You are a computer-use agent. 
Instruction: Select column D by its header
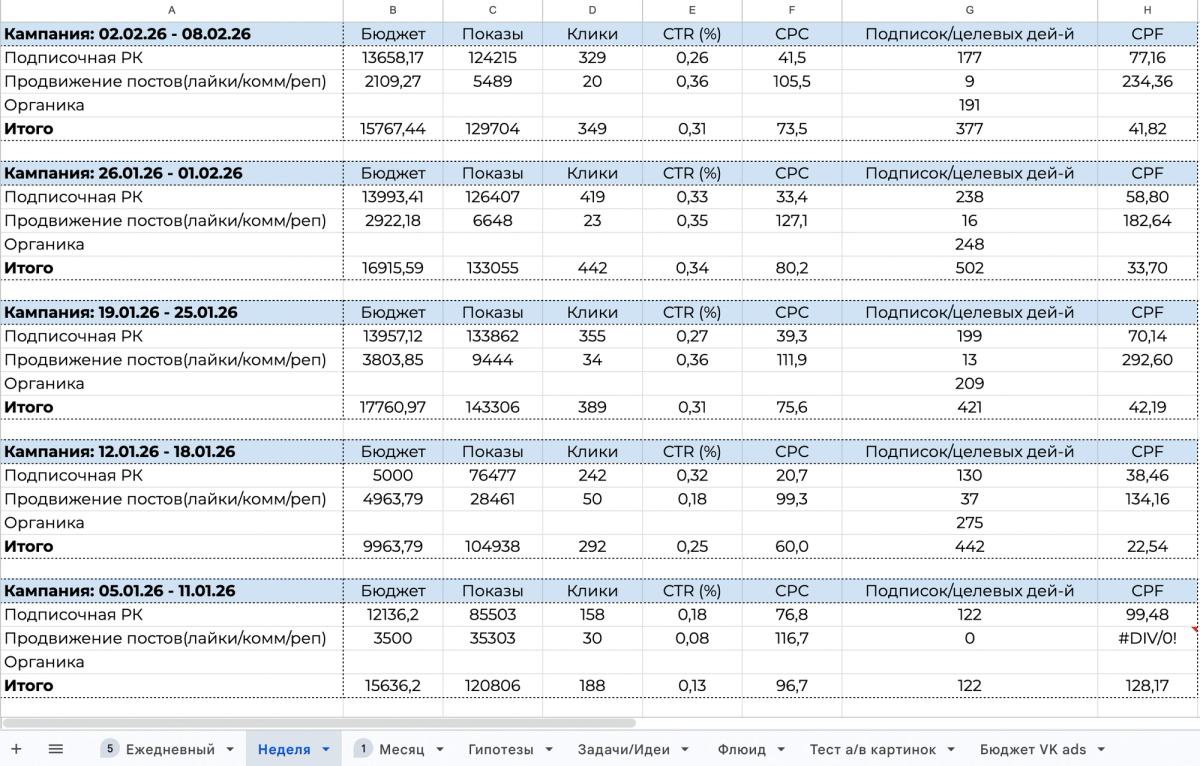coord(593,10)
